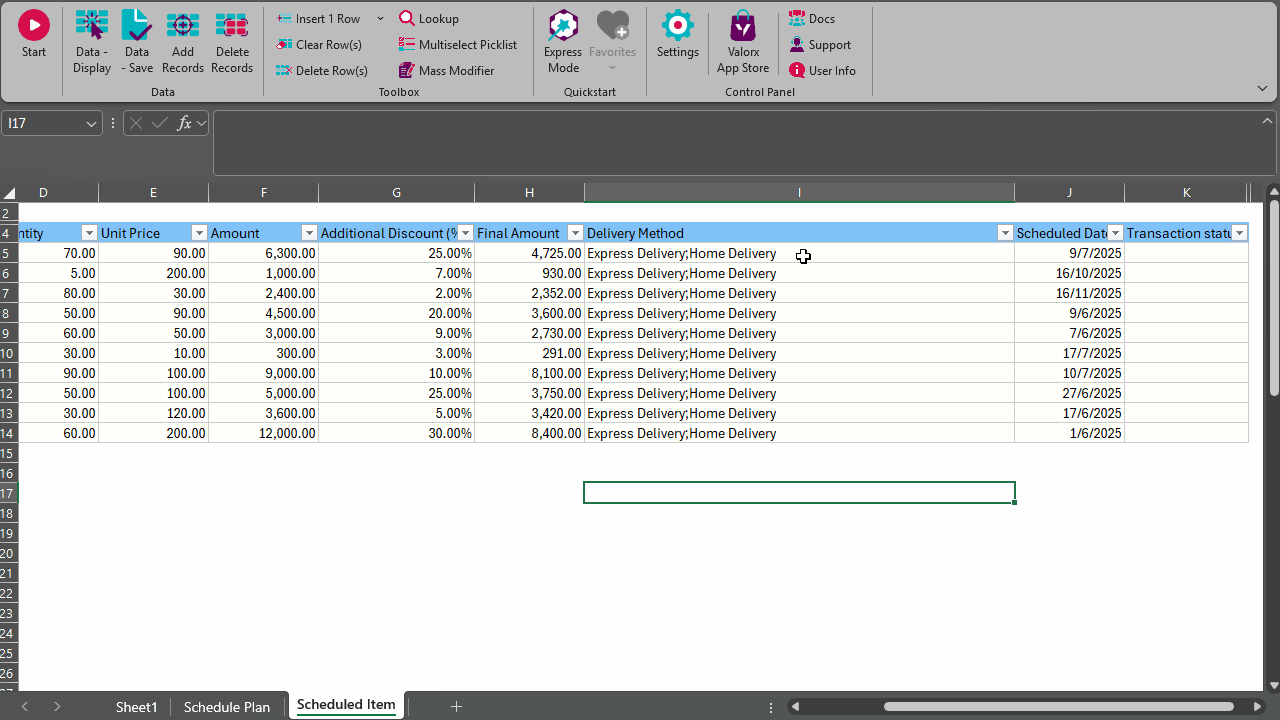
Task: Click the Data - Display icon
Action: coord(92,26)
